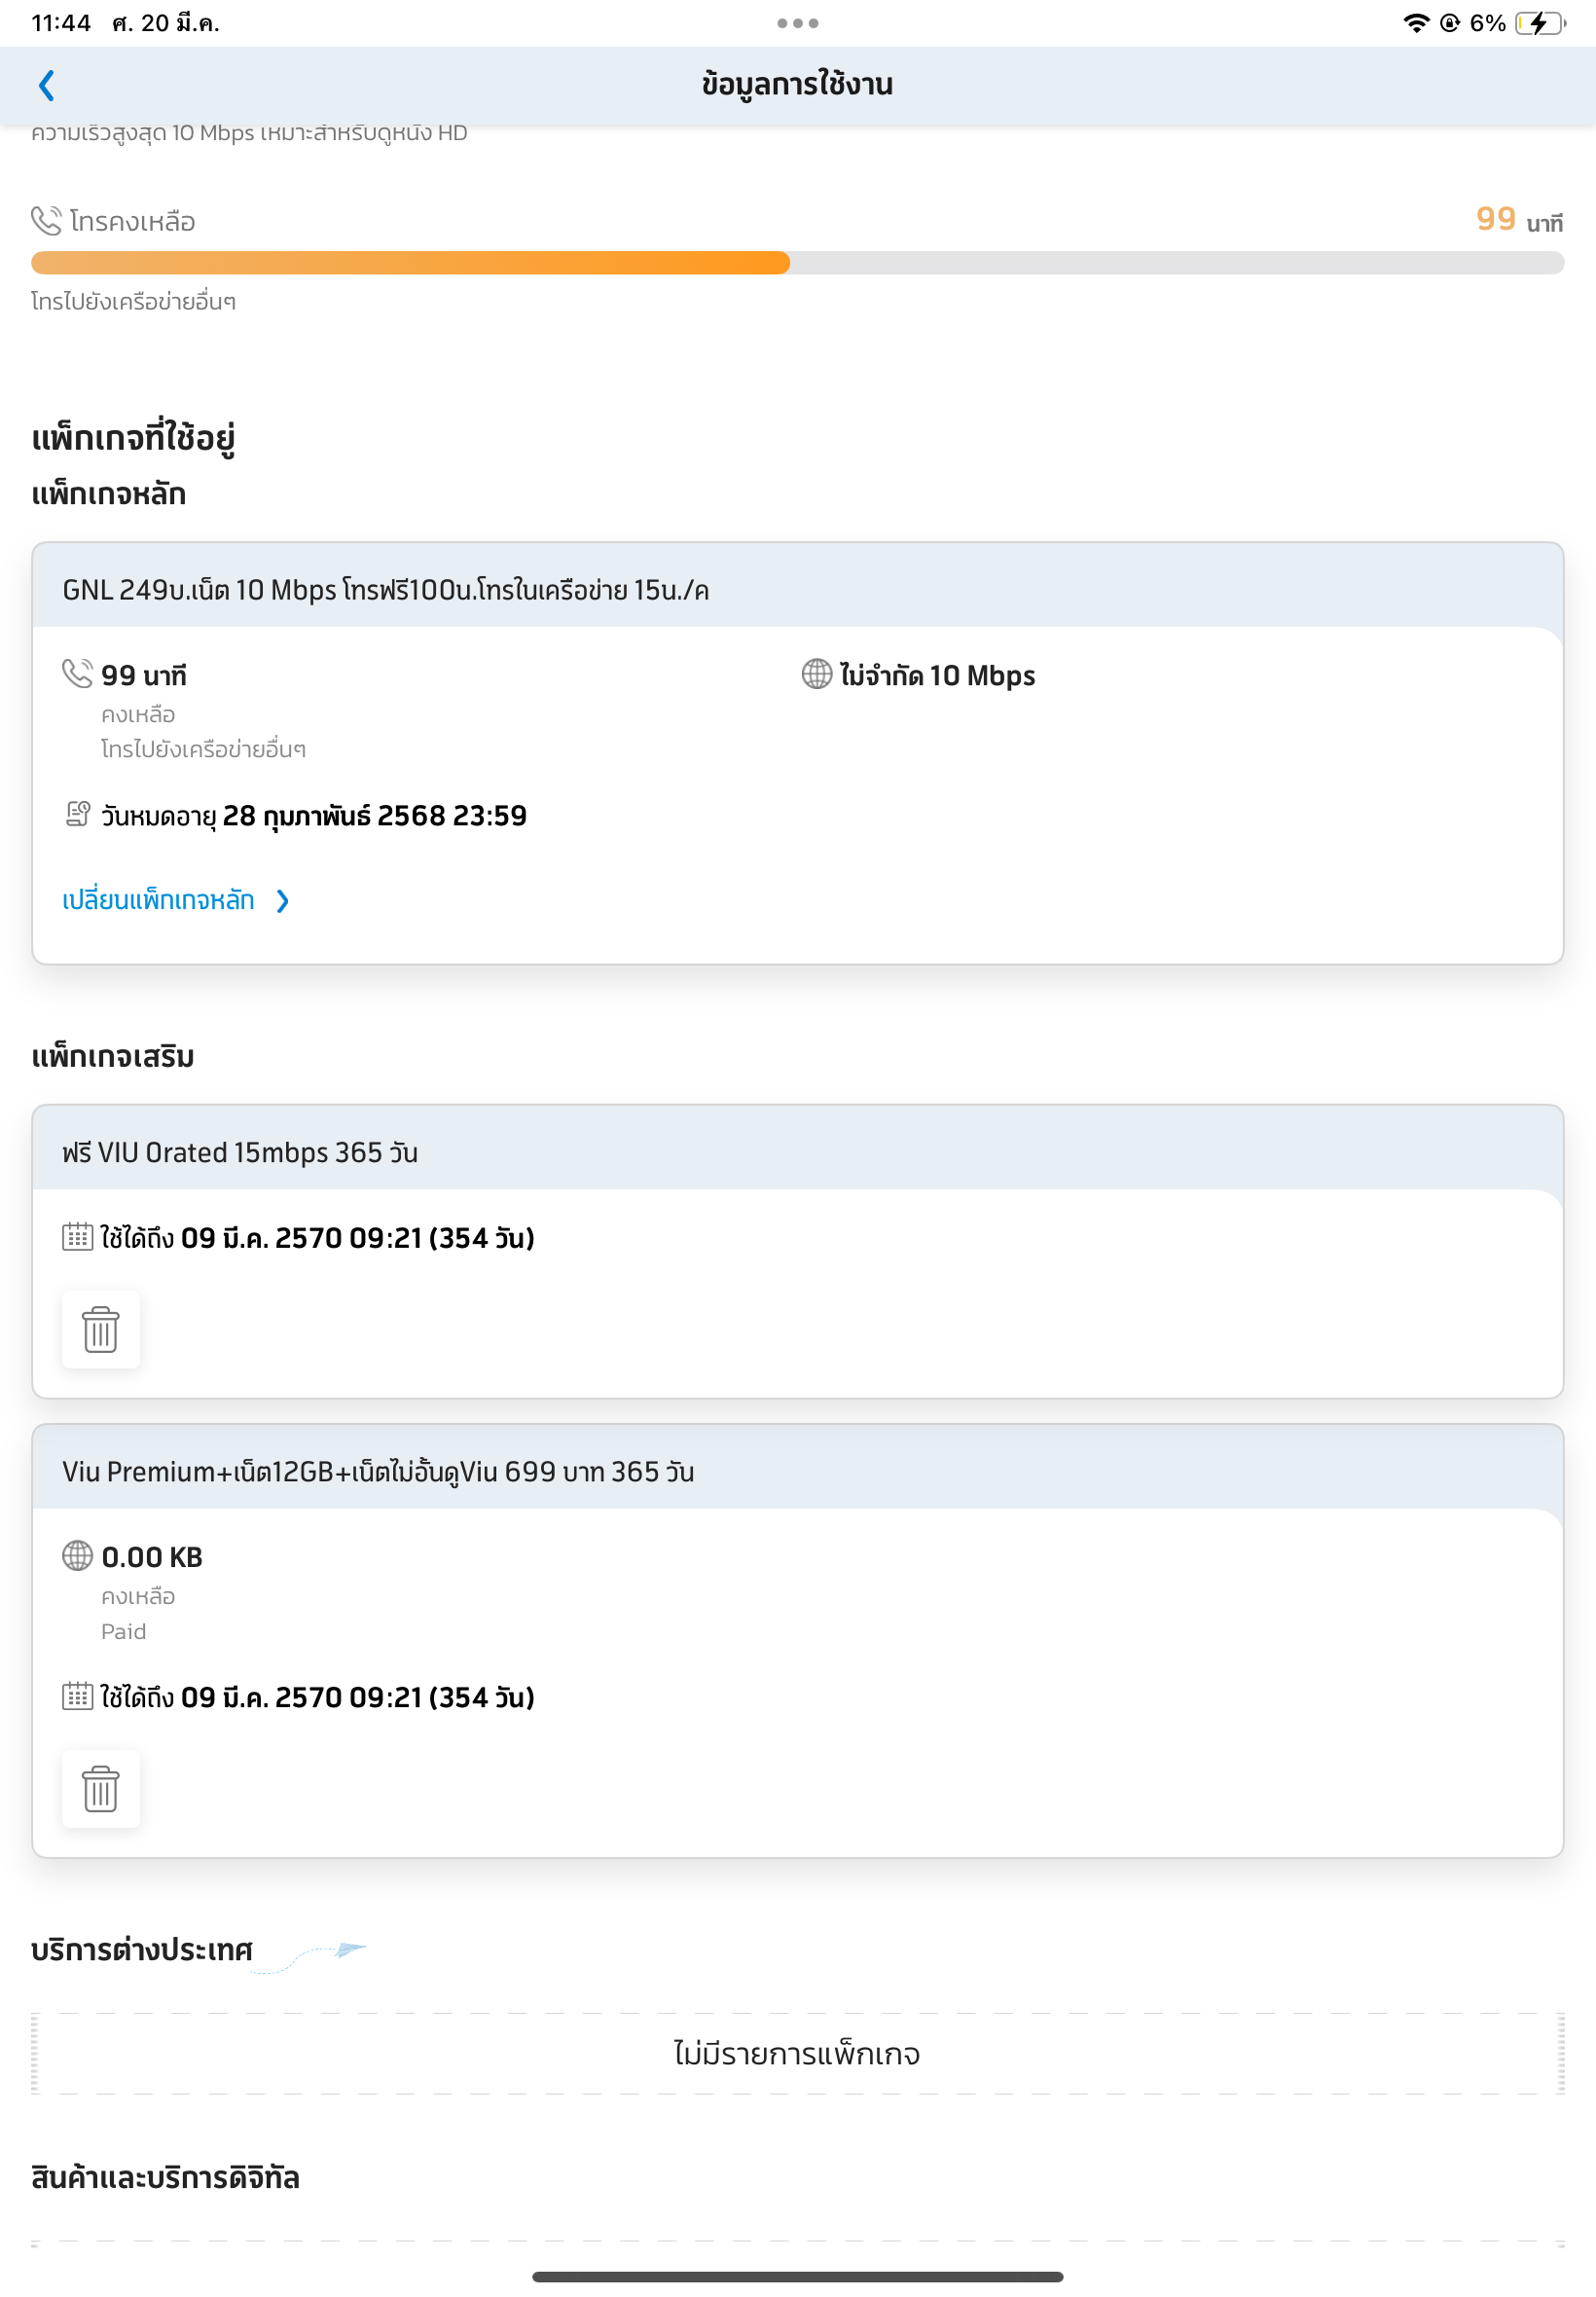Screen dimensions: 1596x2297
Task: Tap the three dots at top center
Action: coord(797,23)
